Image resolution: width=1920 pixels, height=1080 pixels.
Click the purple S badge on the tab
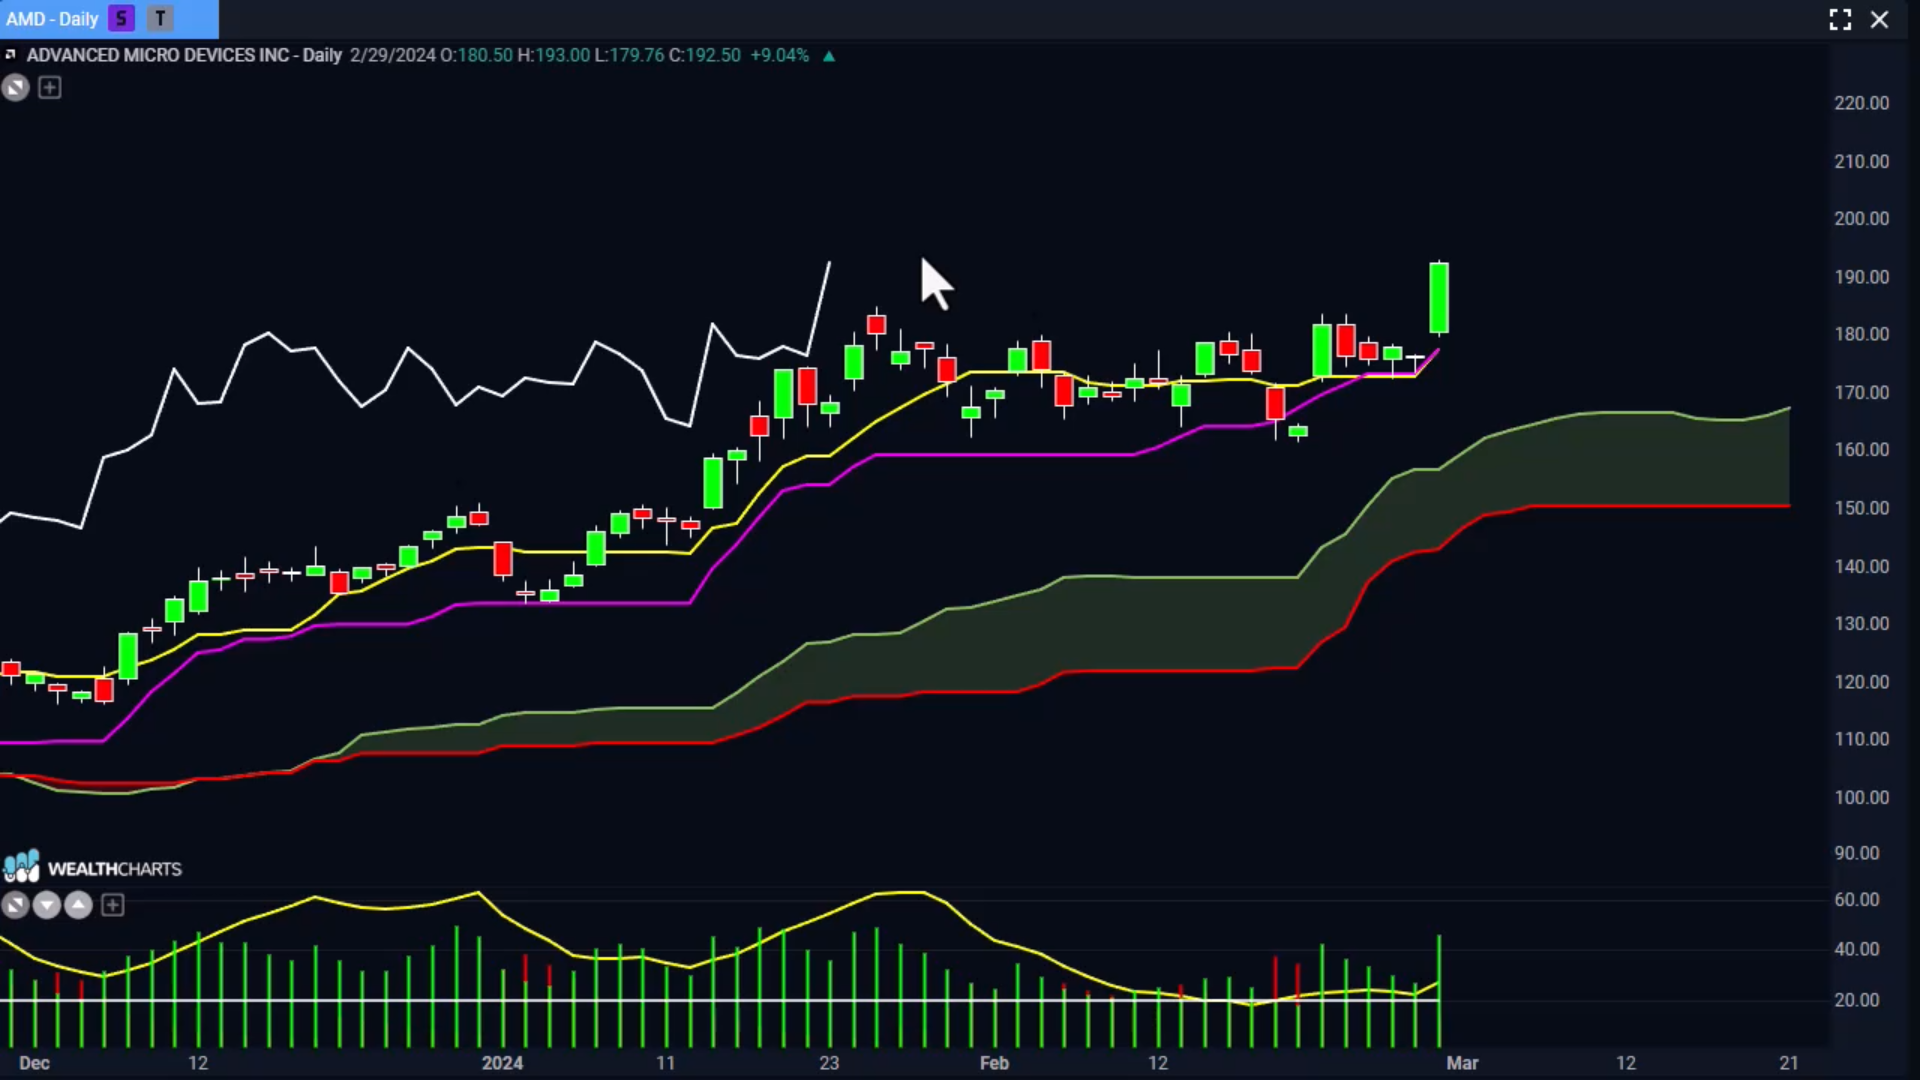coord(121,19)
